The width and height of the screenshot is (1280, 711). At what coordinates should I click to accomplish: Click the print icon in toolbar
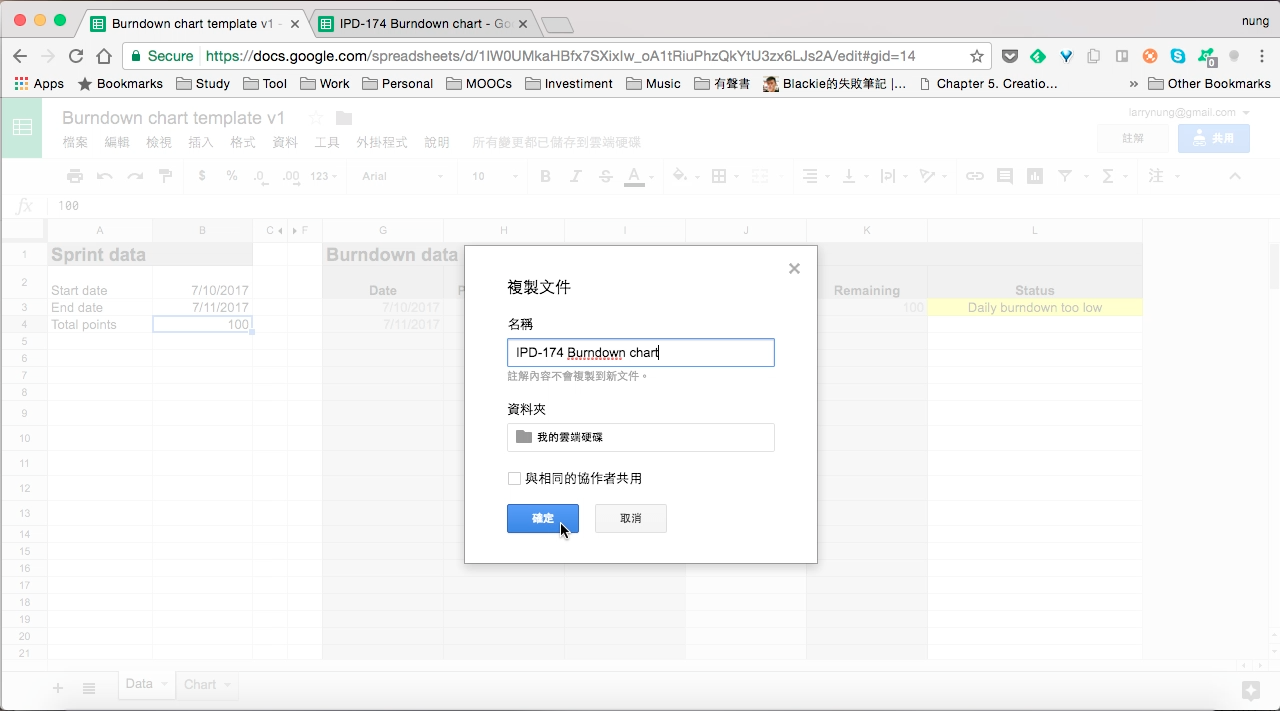(x=75, y=176)
